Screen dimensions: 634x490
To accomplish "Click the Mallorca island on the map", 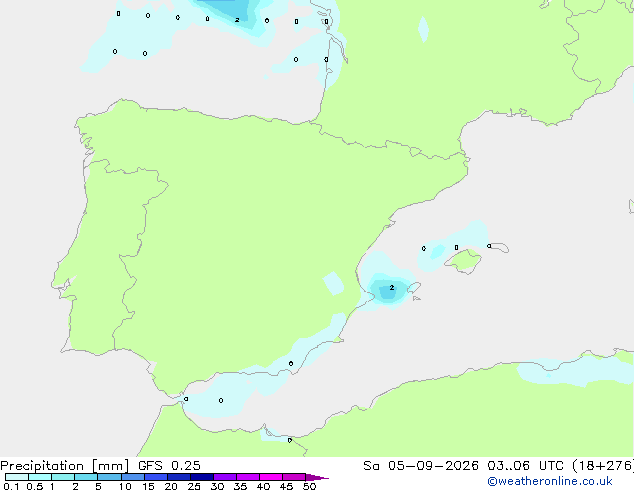I will click(463, 261).
